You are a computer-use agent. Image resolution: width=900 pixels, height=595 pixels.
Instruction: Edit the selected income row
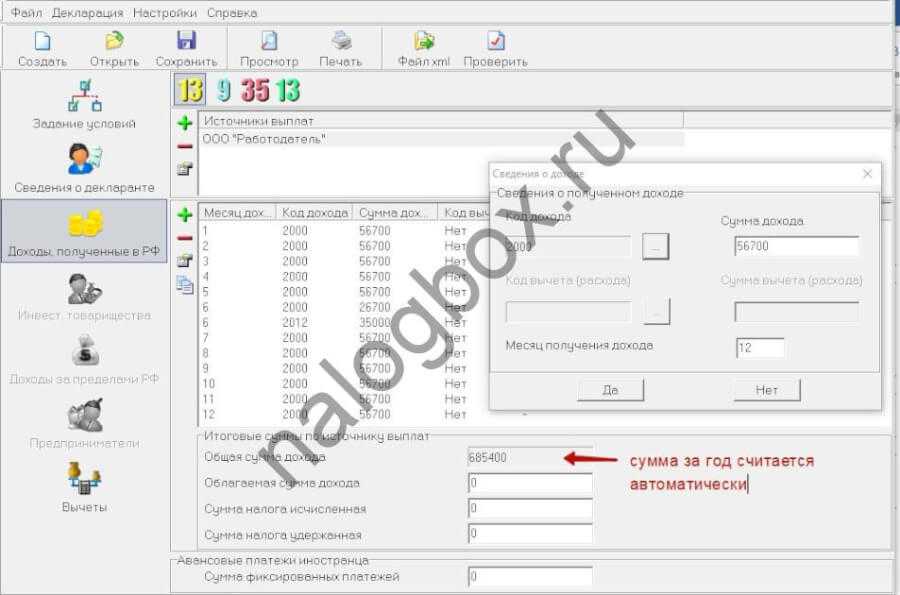pyautogui.click(x=184, y=261)
